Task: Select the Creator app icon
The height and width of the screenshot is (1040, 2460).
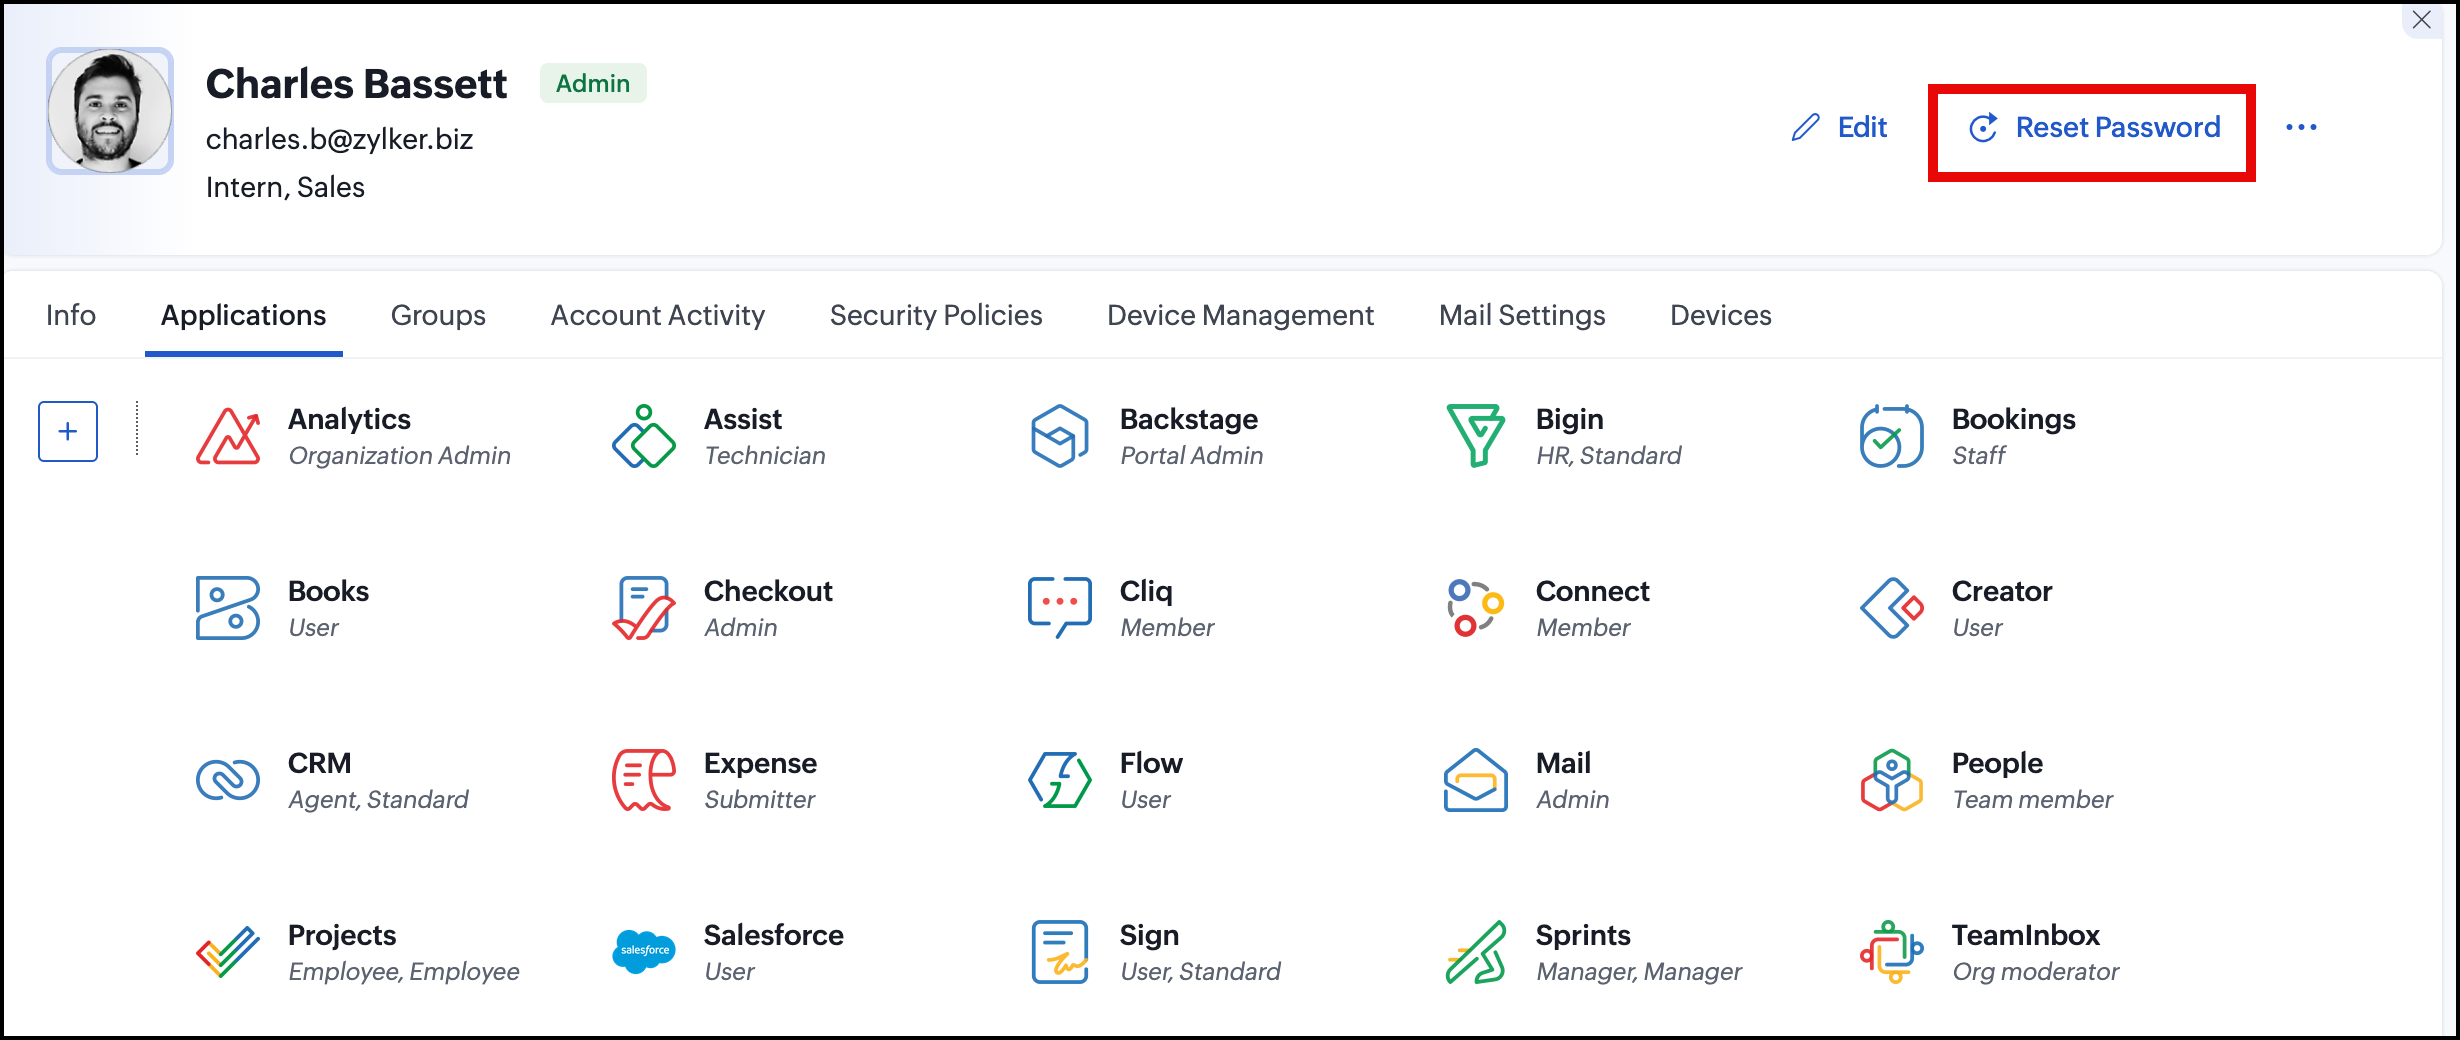Action: coord(1892,608)
